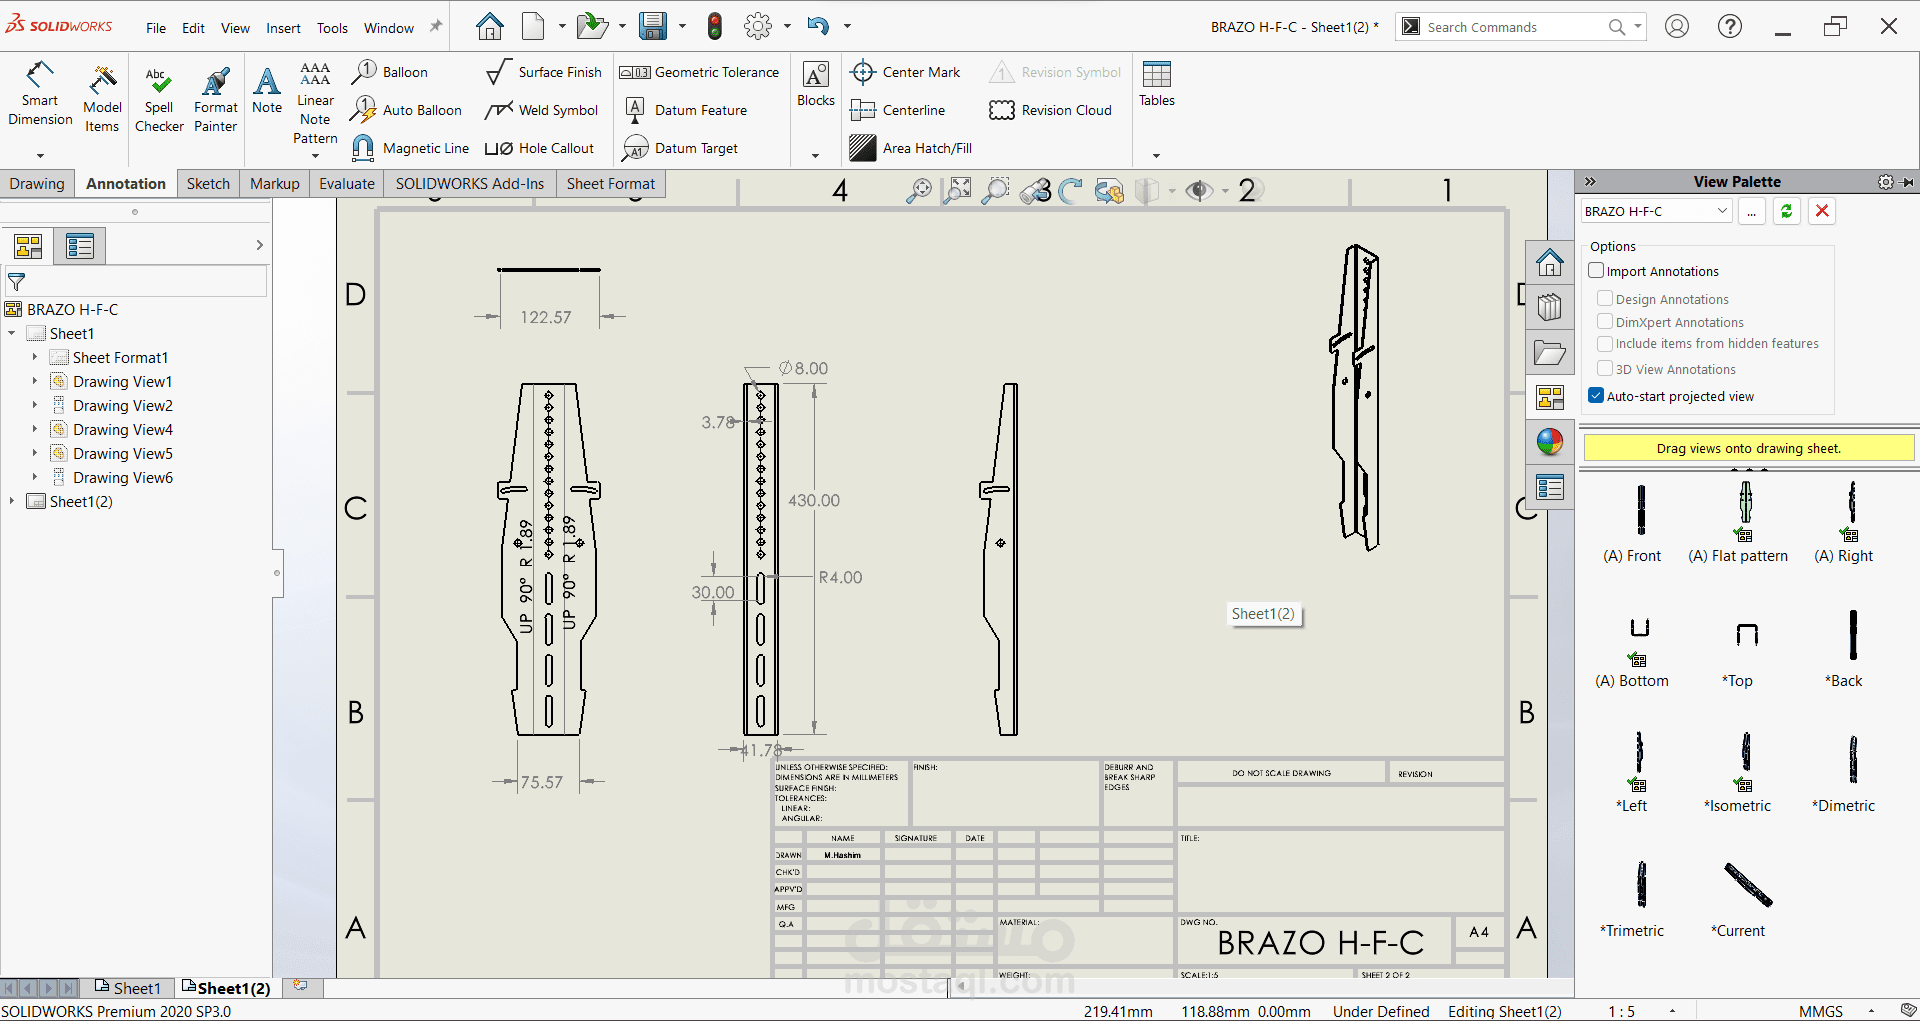Image resolution: width=1920 pixels, height=1021 pixels.
Task: Switch to the Drawing tab
Action: pos(37,184)
